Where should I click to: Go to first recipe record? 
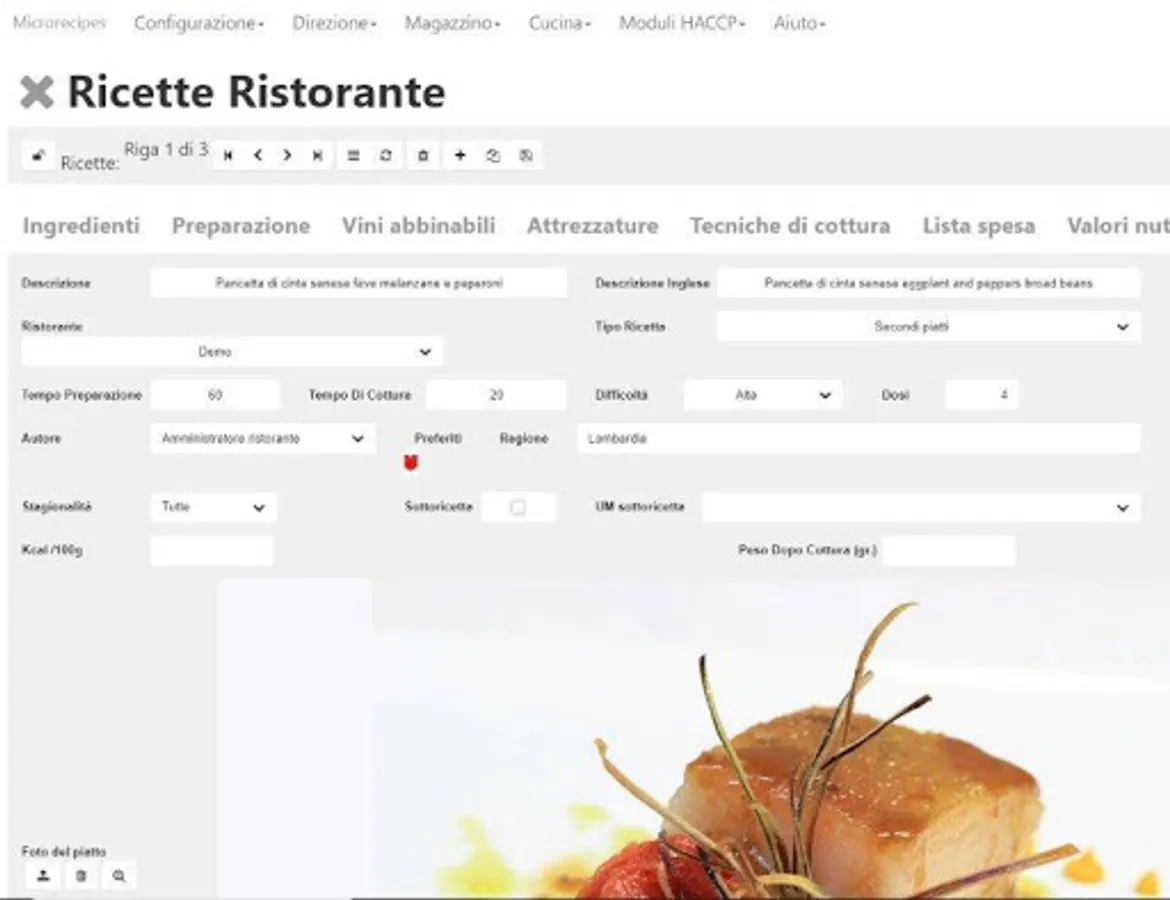(228, 155)
